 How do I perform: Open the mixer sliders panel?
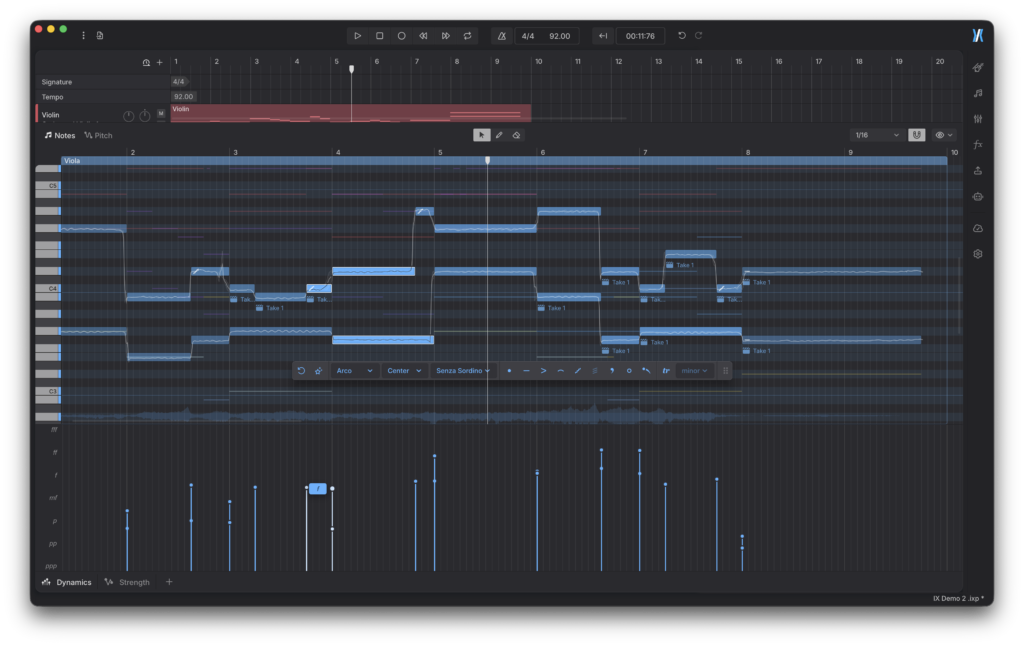point(978,119)
